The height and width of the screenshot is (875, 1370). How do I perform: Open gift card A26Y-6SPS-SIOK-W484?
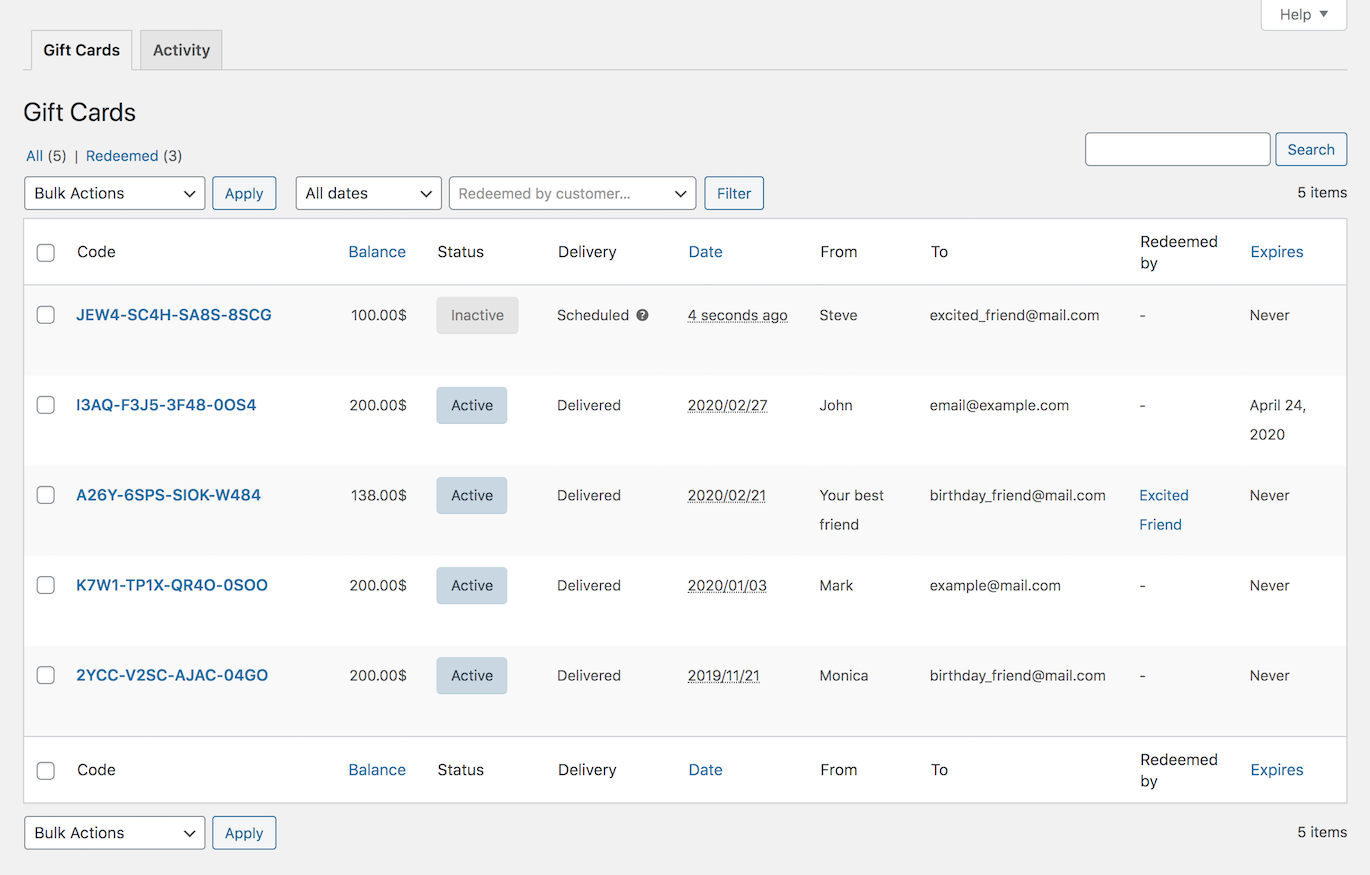point(168,495)
